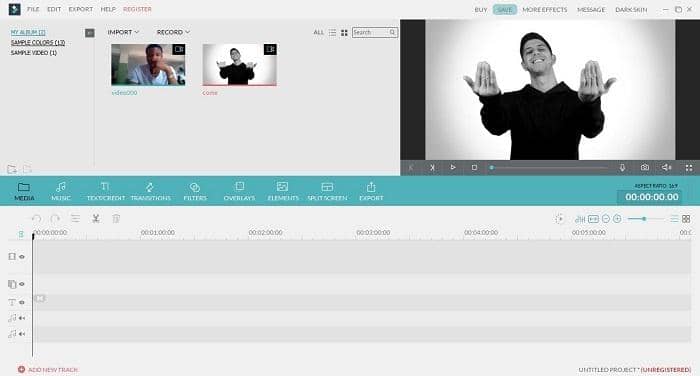The width and height of the screenshot is (700, 376).
Task: Click the timeline render preview icon
Action: pyautogui.click(x=559, y=219)
